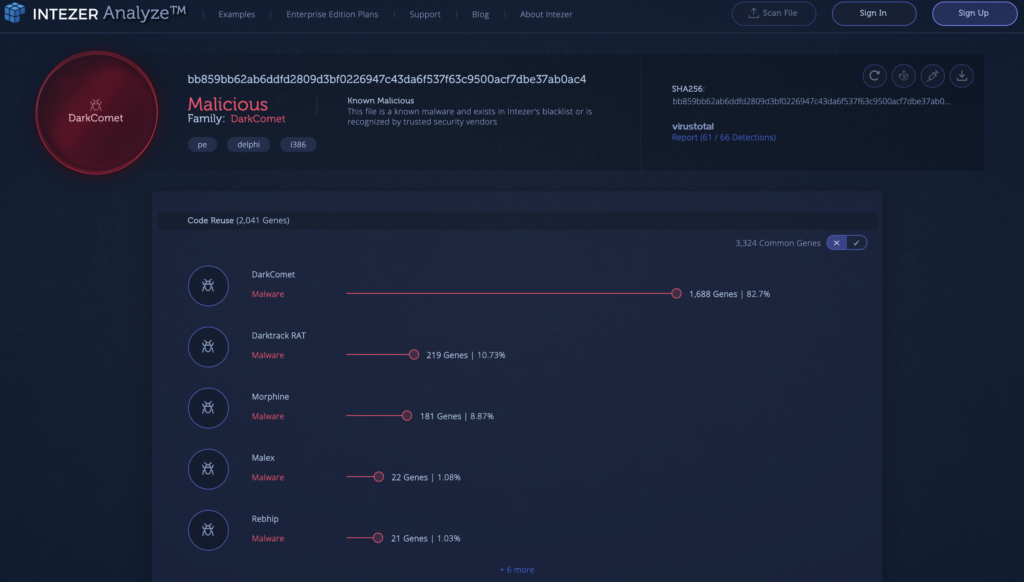The height and width of the screenshot is (582, 1024).
Task: Click the syringe vaccine icon
Action: pyautogui.click(x=933, y=76)
